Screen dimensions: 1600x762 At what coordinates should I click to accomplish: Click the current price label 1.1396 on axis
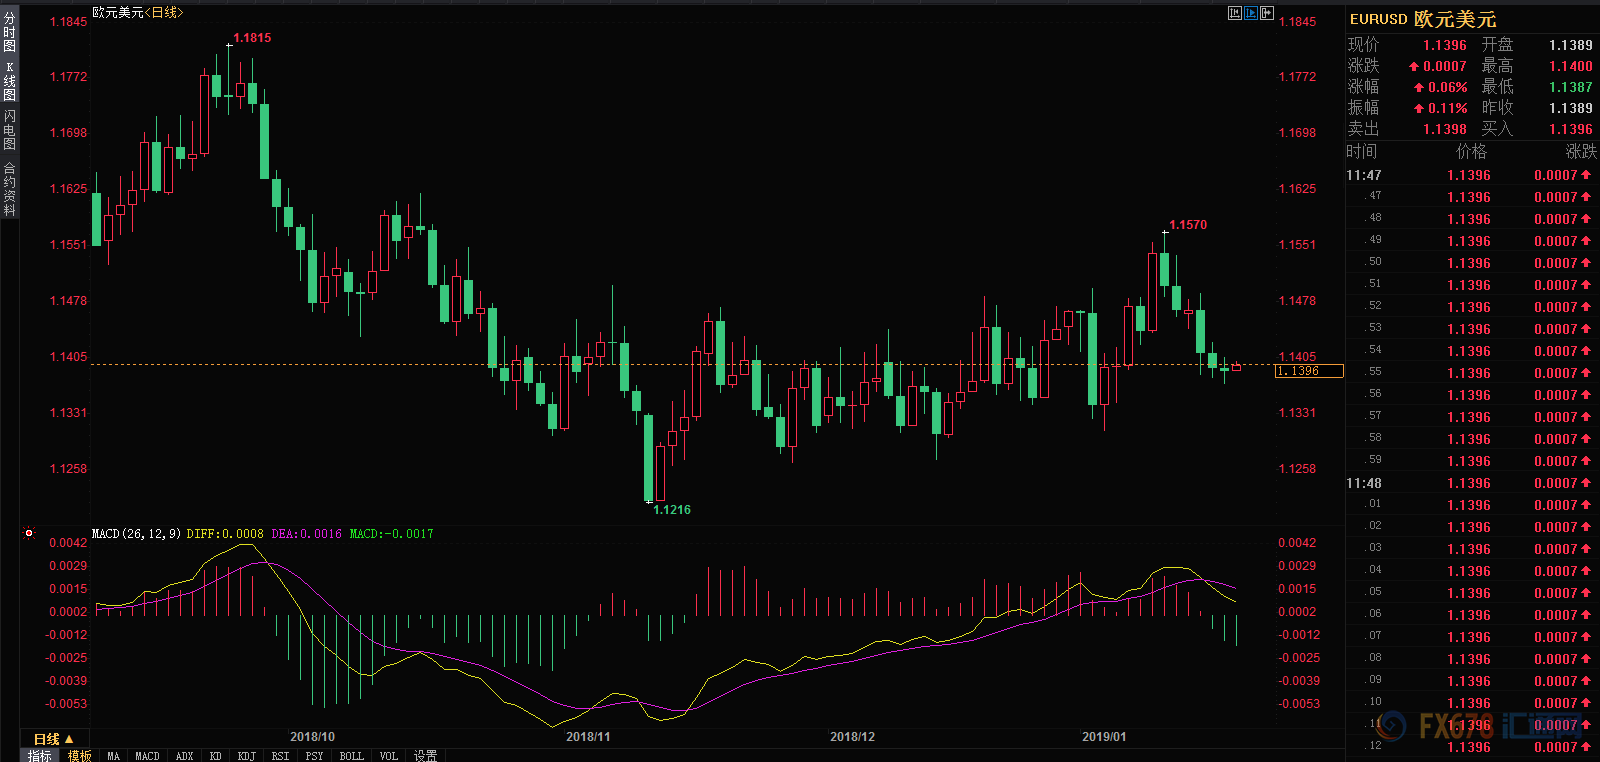pos(1309,371)
